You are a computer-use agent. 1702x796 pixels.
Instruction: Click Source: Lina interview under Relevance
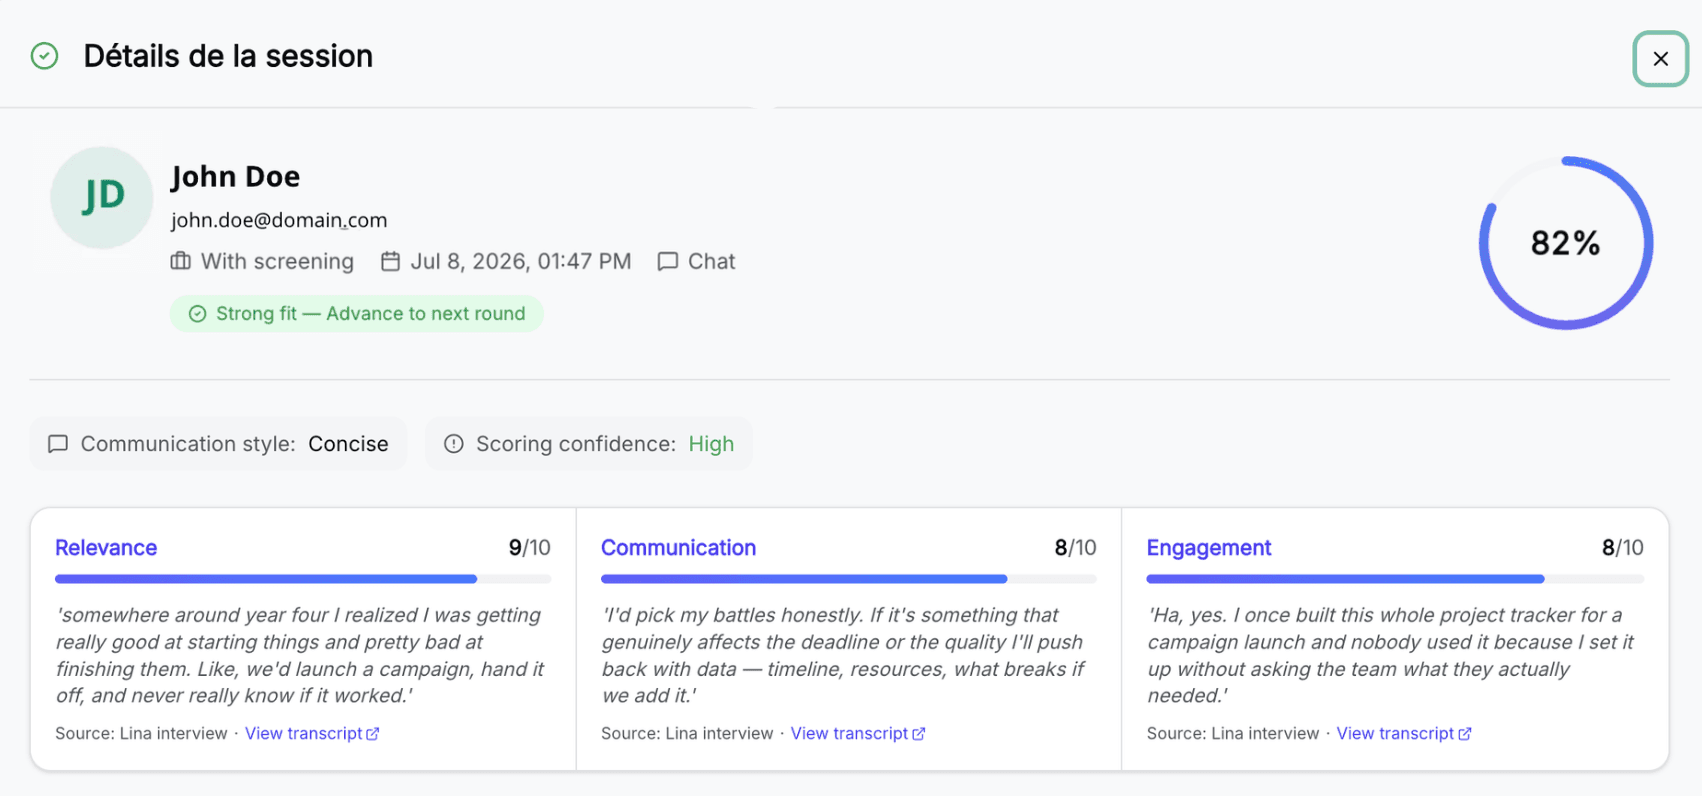141,733
